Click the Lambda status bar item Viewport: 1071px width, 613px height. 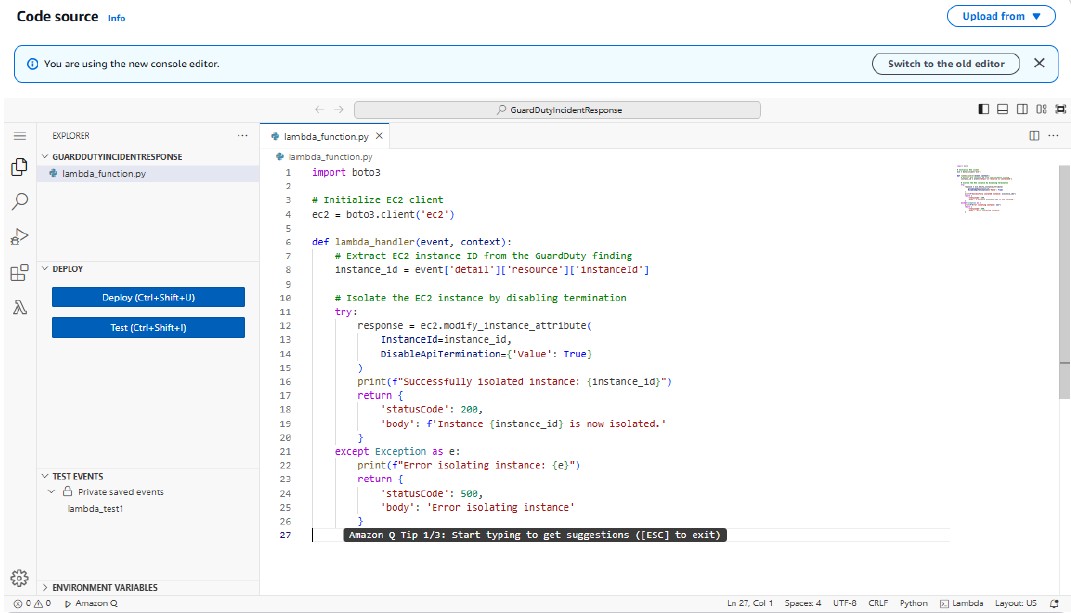point(962,603)
